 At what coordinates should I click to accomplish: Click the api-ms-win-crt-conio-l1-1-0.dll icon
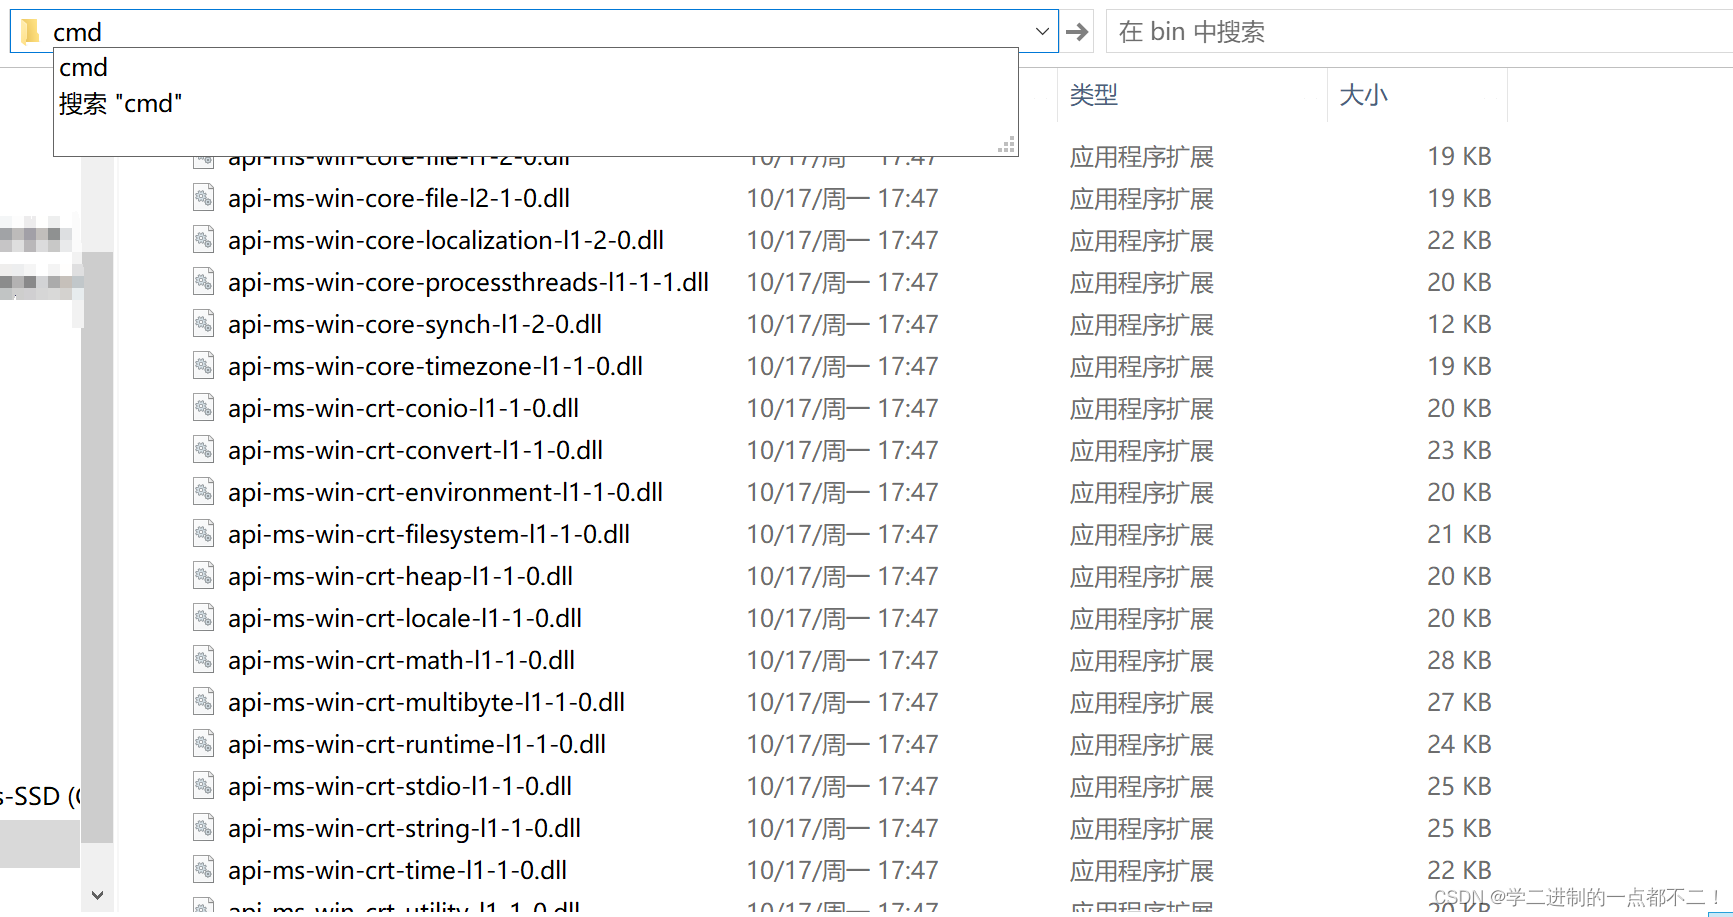[203, 407]
